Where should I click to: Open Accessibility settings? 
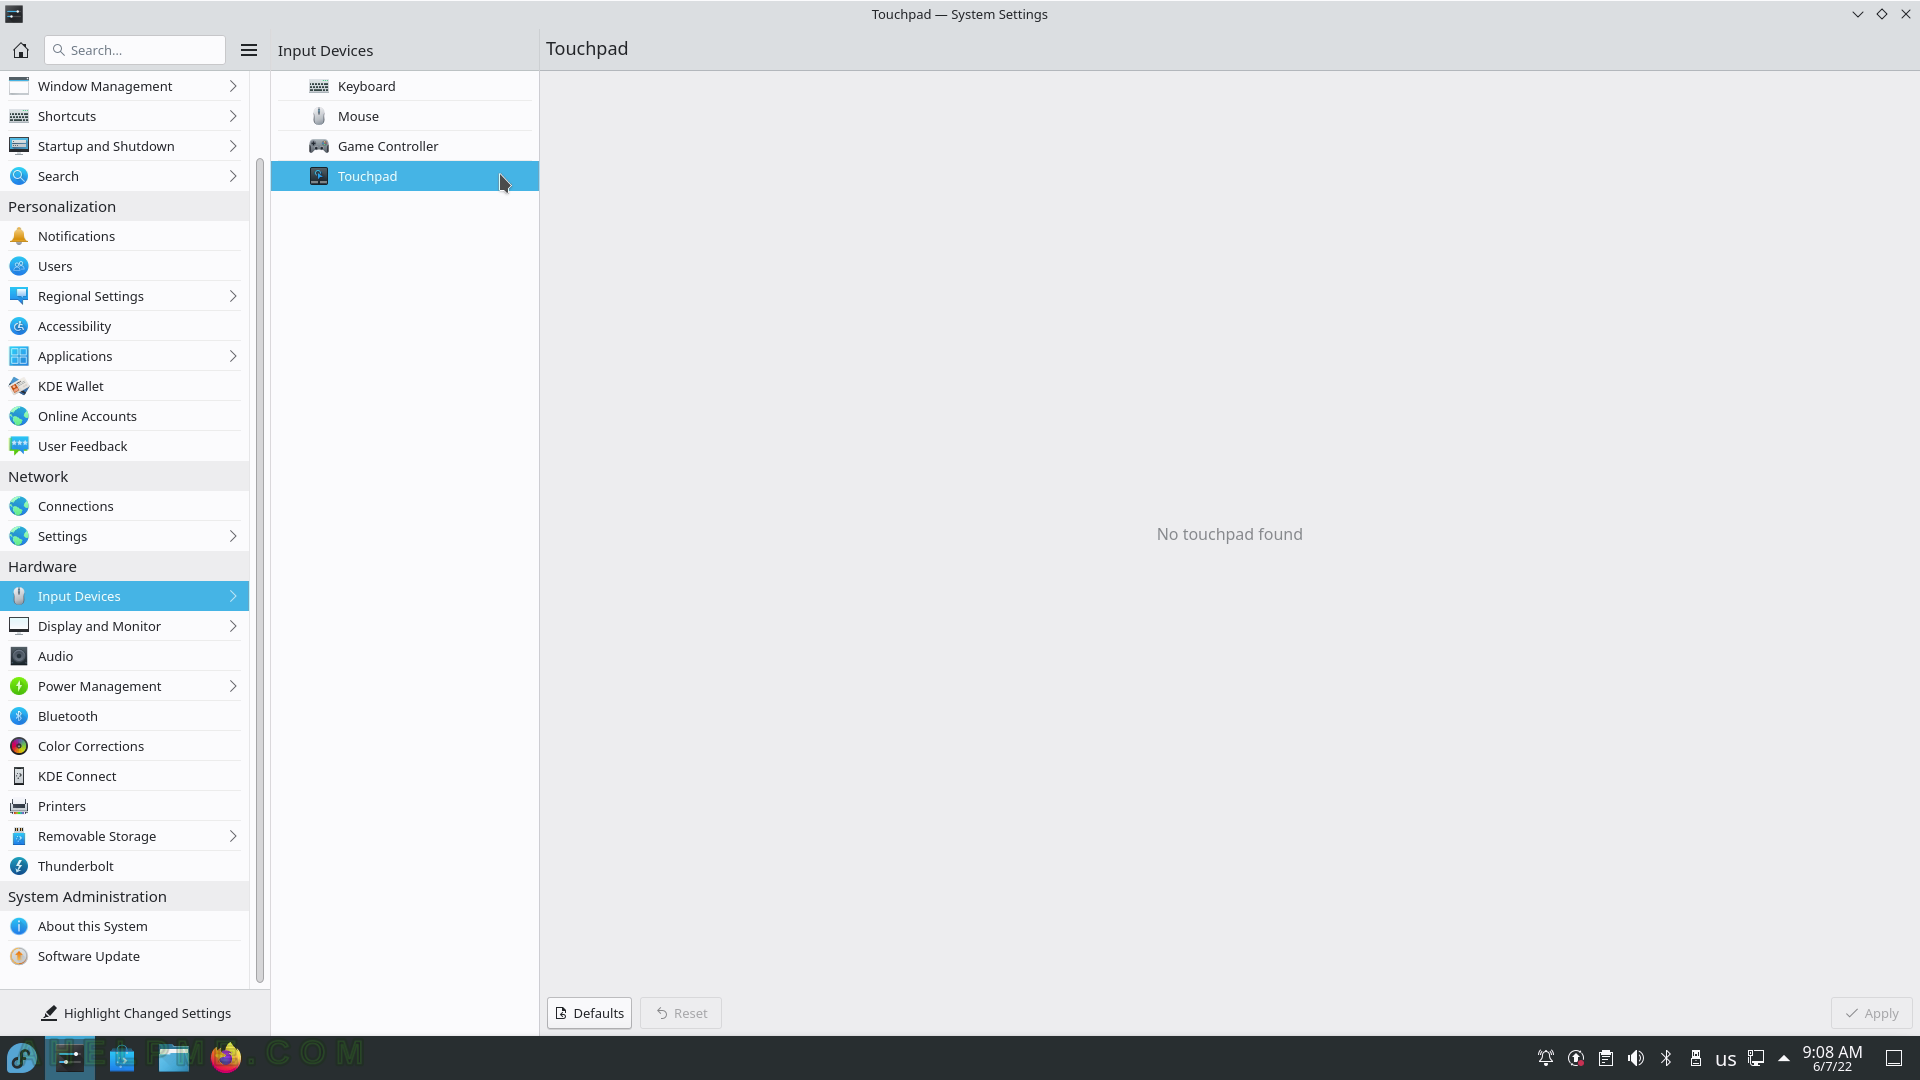pyautogui.click(x=124, y=326)
